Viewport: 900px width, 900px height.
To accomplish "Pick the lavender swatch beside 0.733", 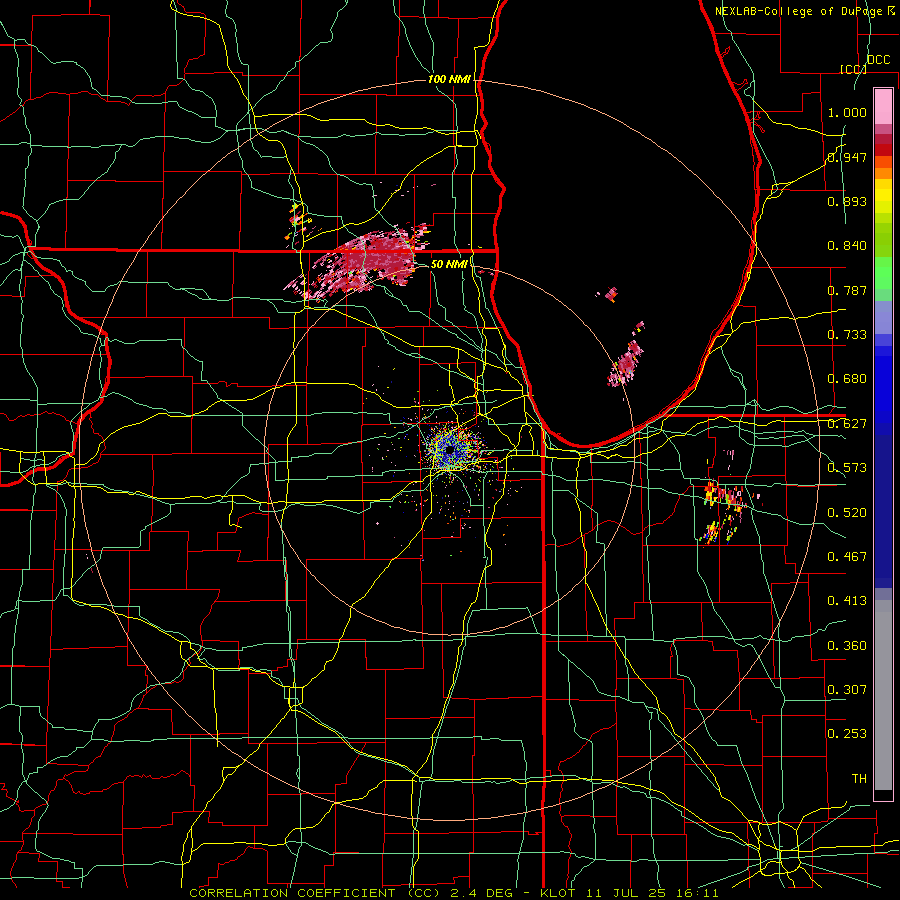I will pyautogui.click(x=883, y=317).
